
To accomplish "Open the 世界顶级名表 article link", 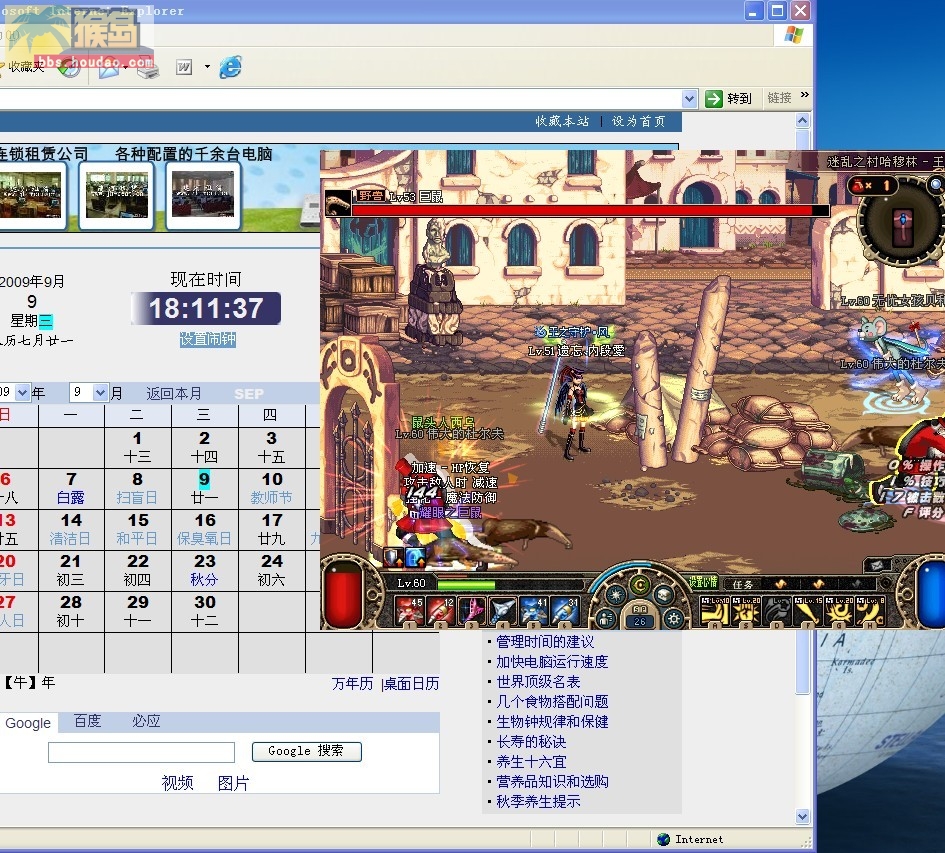I will pyautogui.click(x=538, y=682).
